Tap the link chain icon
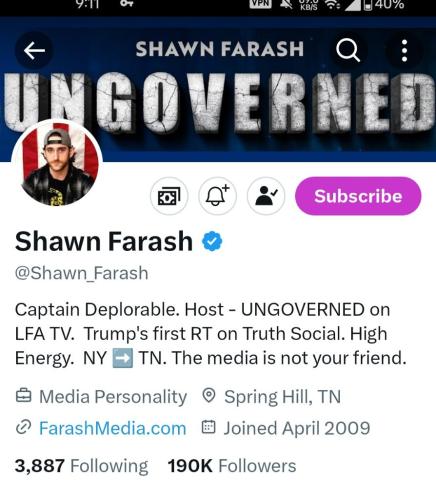 [24, 428]
